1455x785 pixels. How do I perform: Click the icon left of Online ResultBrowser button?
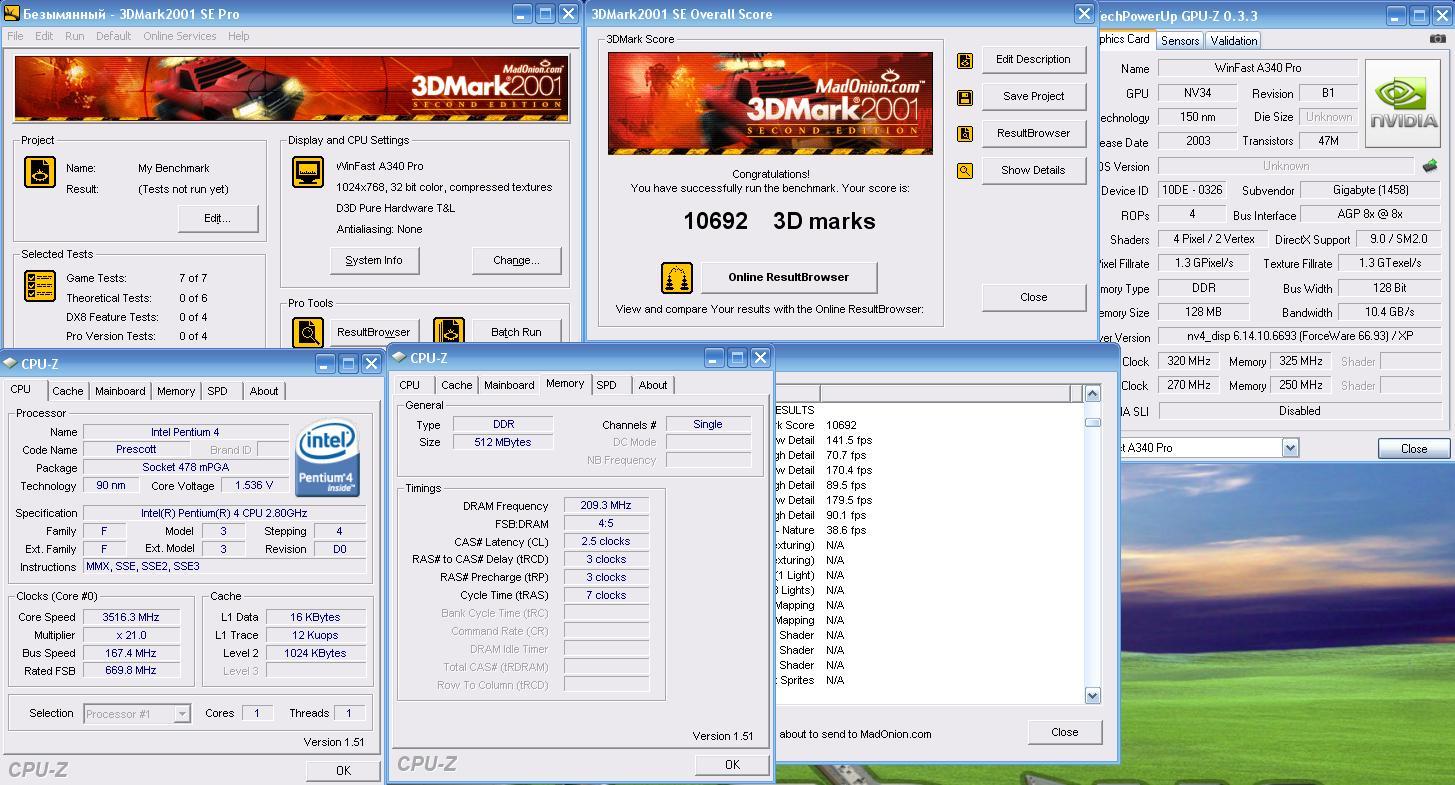[677, 278]
